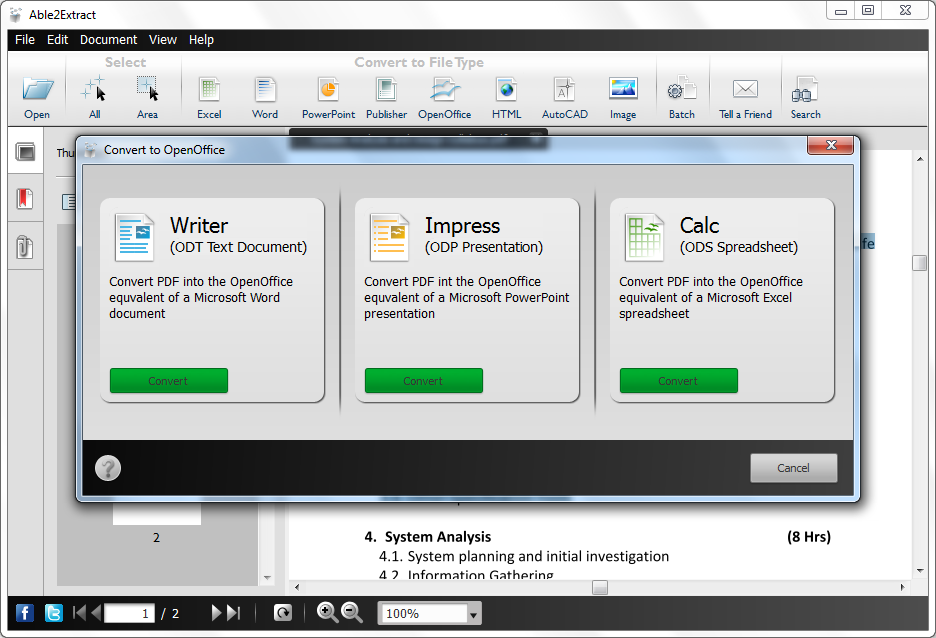Zoom in on the document
The width and height of the screenshot is (936, 638).
pyautogui.click(x=326, y=612)
